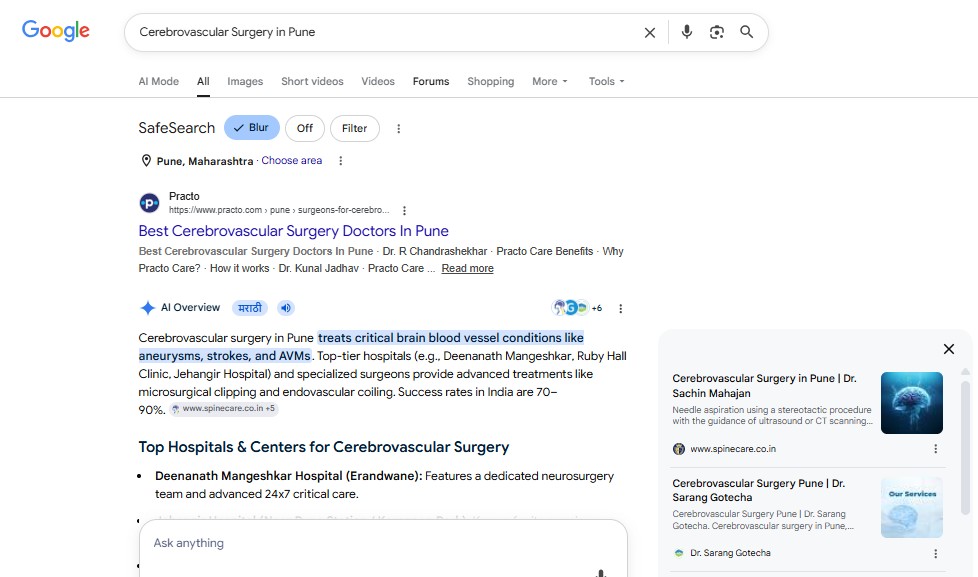Switch to Forums tab
This screenshot has width=978, height=577.
click(431, 81)
